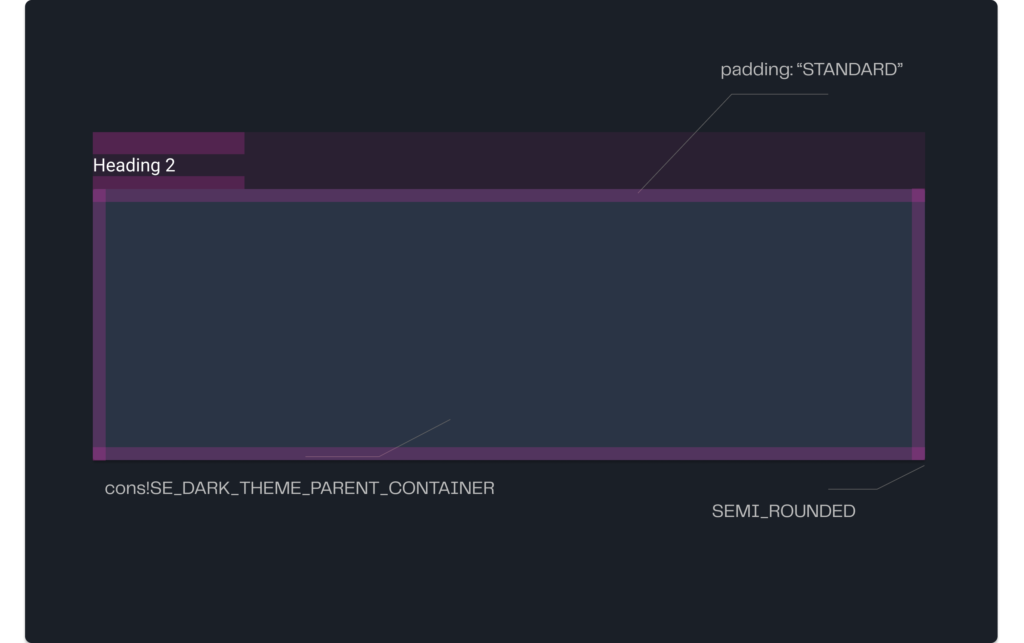Select the SEMI_ROUNDED annotation label
1024x643 pixels.
783,511
